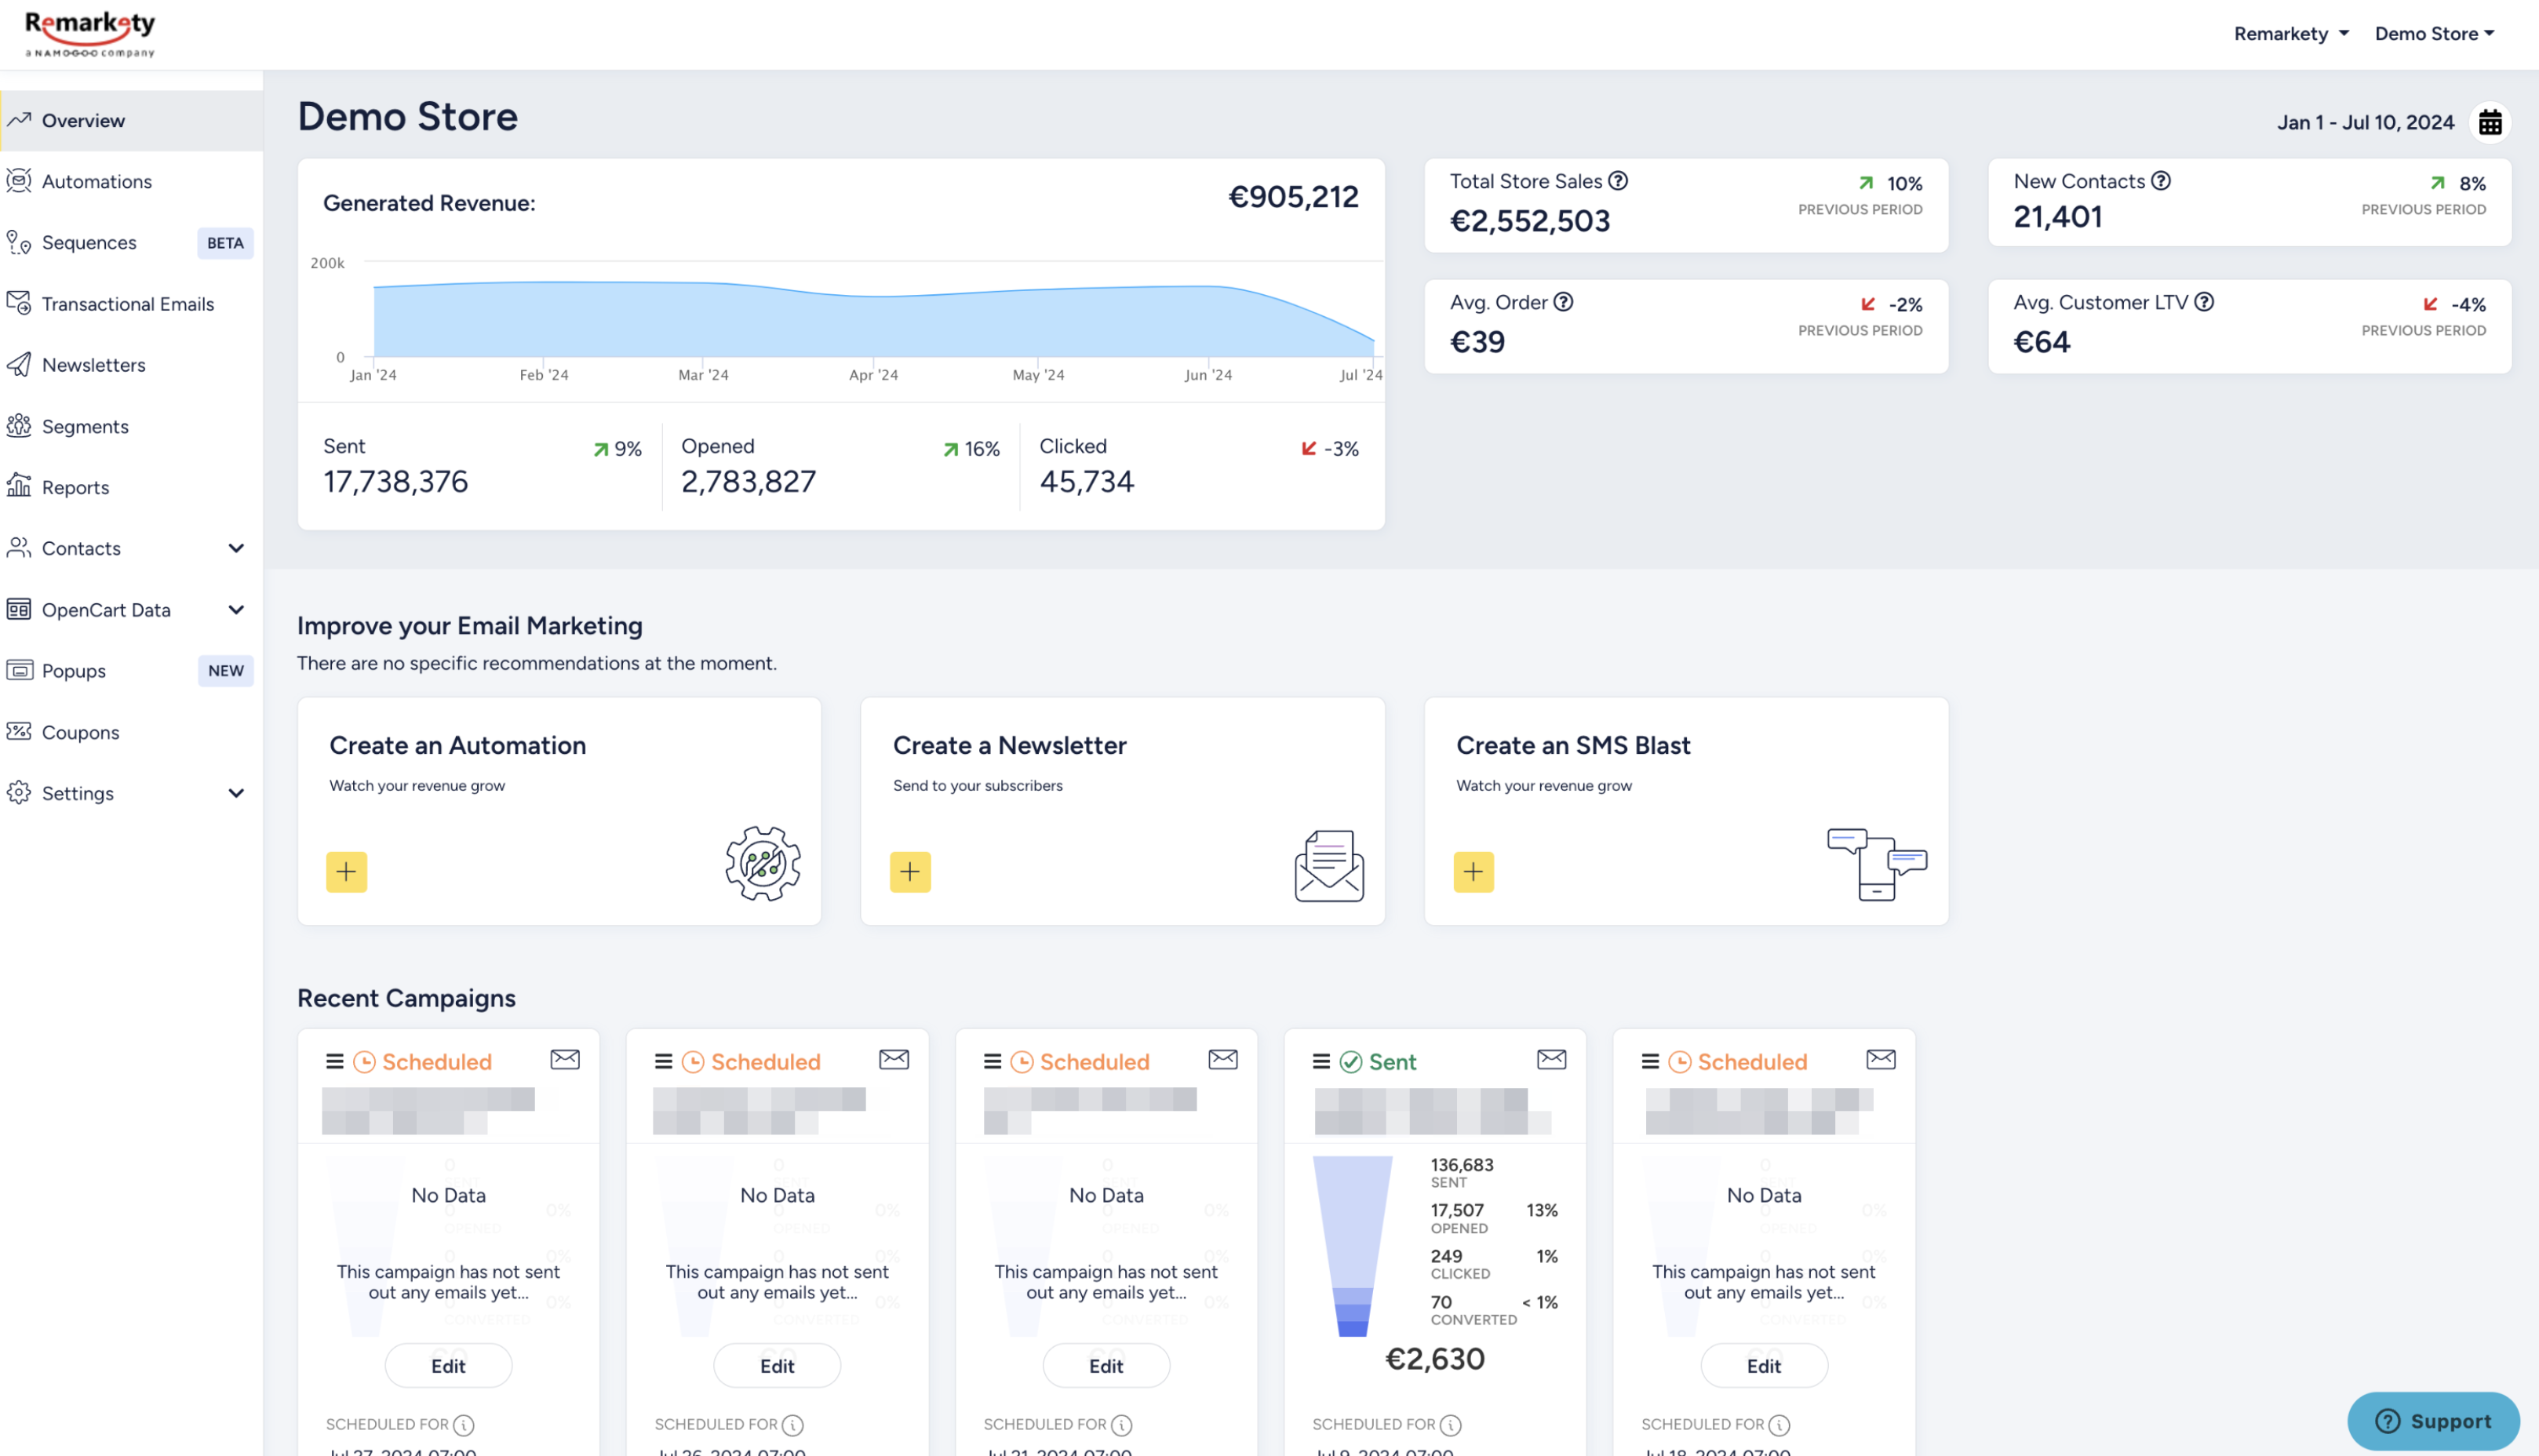Open Sequences in the sidebar

pos(132,243)
